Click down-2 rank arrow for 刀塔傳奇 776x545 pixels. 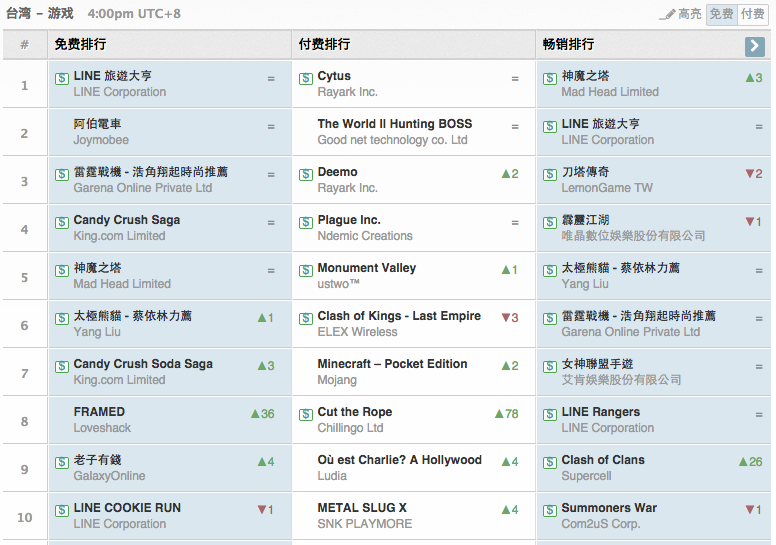click(754, 174)
